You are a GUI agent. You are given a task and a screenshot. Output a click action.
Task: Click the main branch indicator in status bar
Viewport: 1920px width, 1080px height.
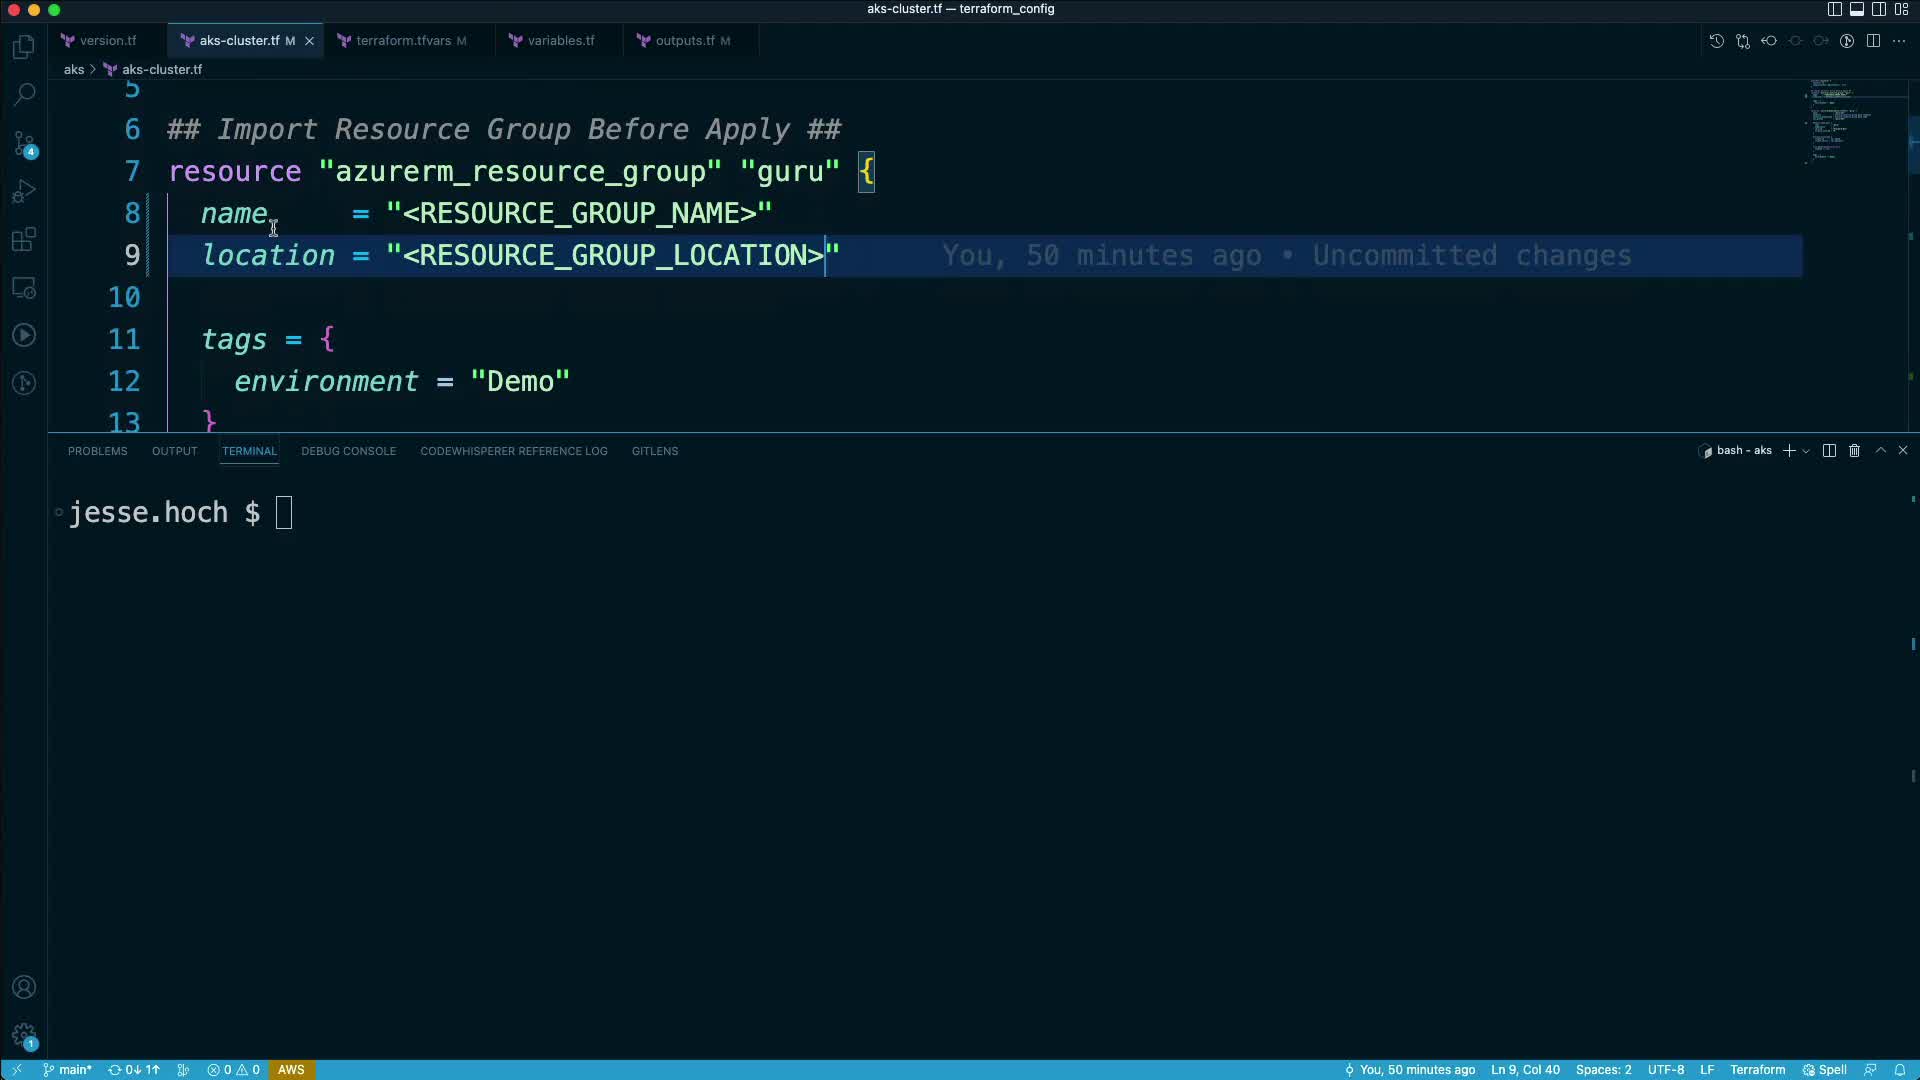point(68,1070)
